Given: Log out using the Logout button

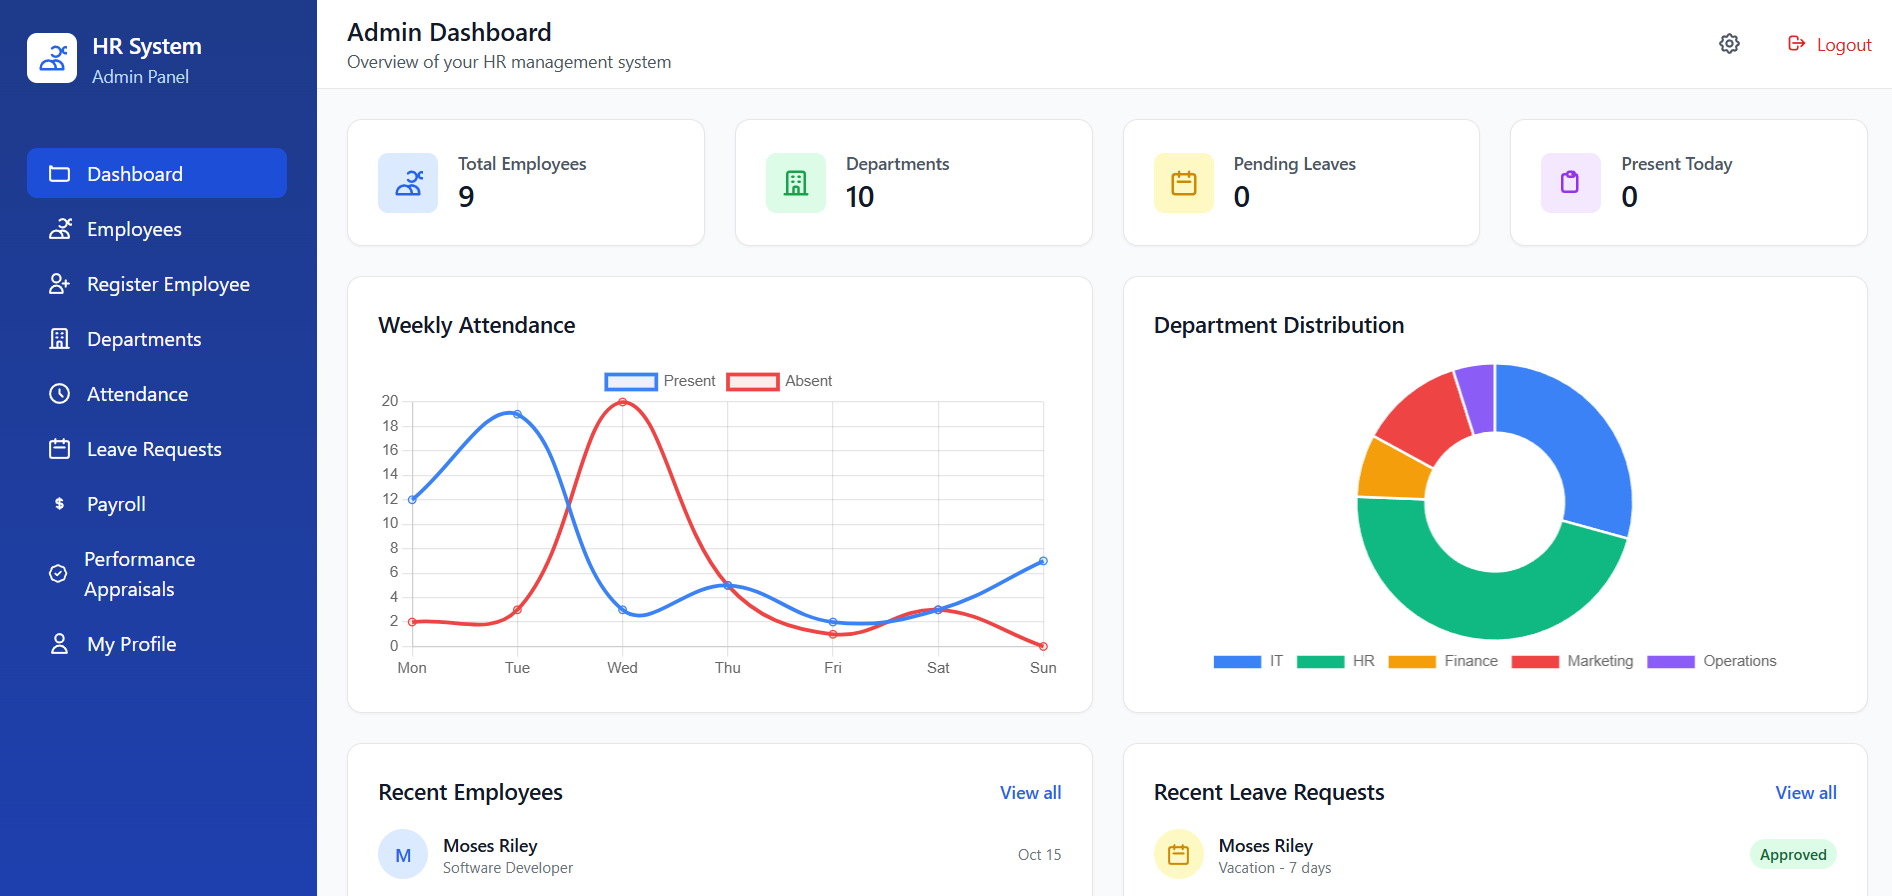Looking at the screenshot, I should 1830,45.
